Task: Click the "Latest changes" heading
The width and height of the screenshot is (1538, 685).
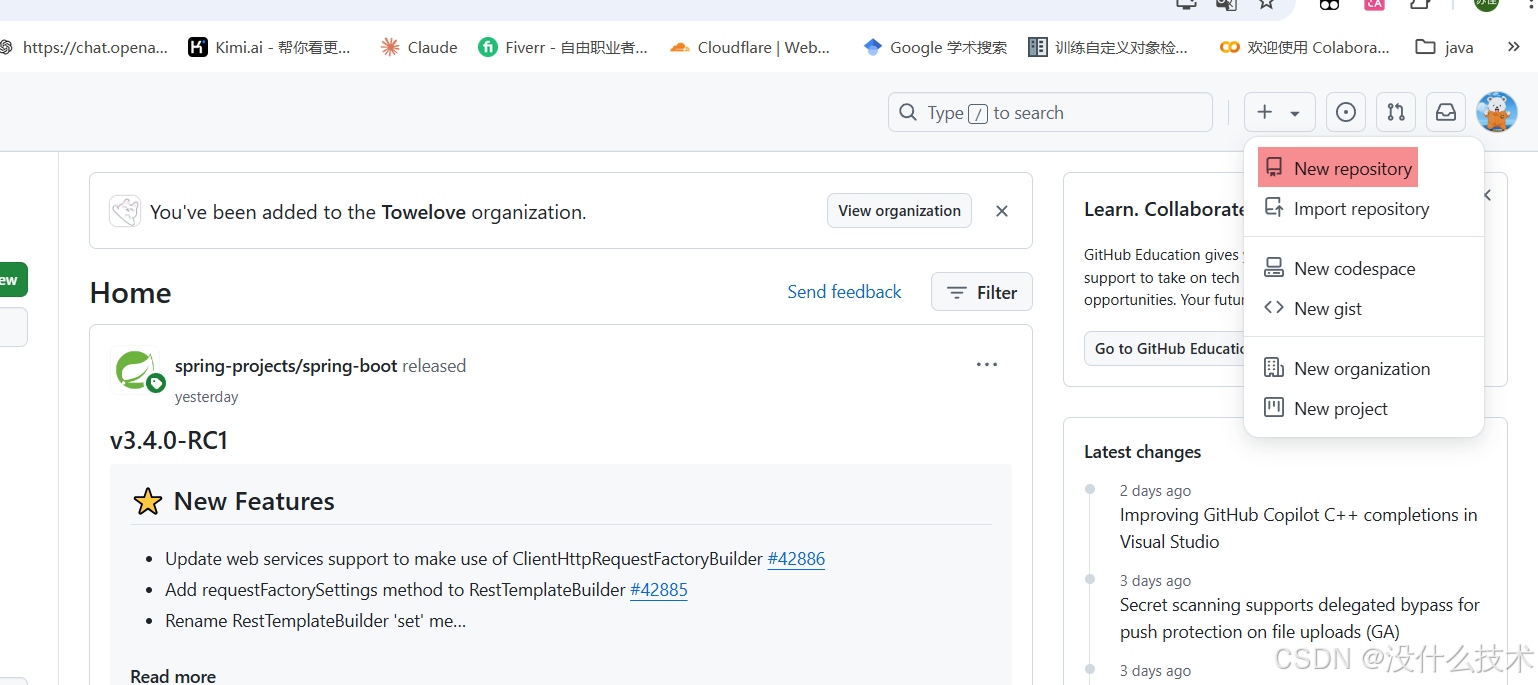Action: pyautogui.click(x=1143, y=452)
